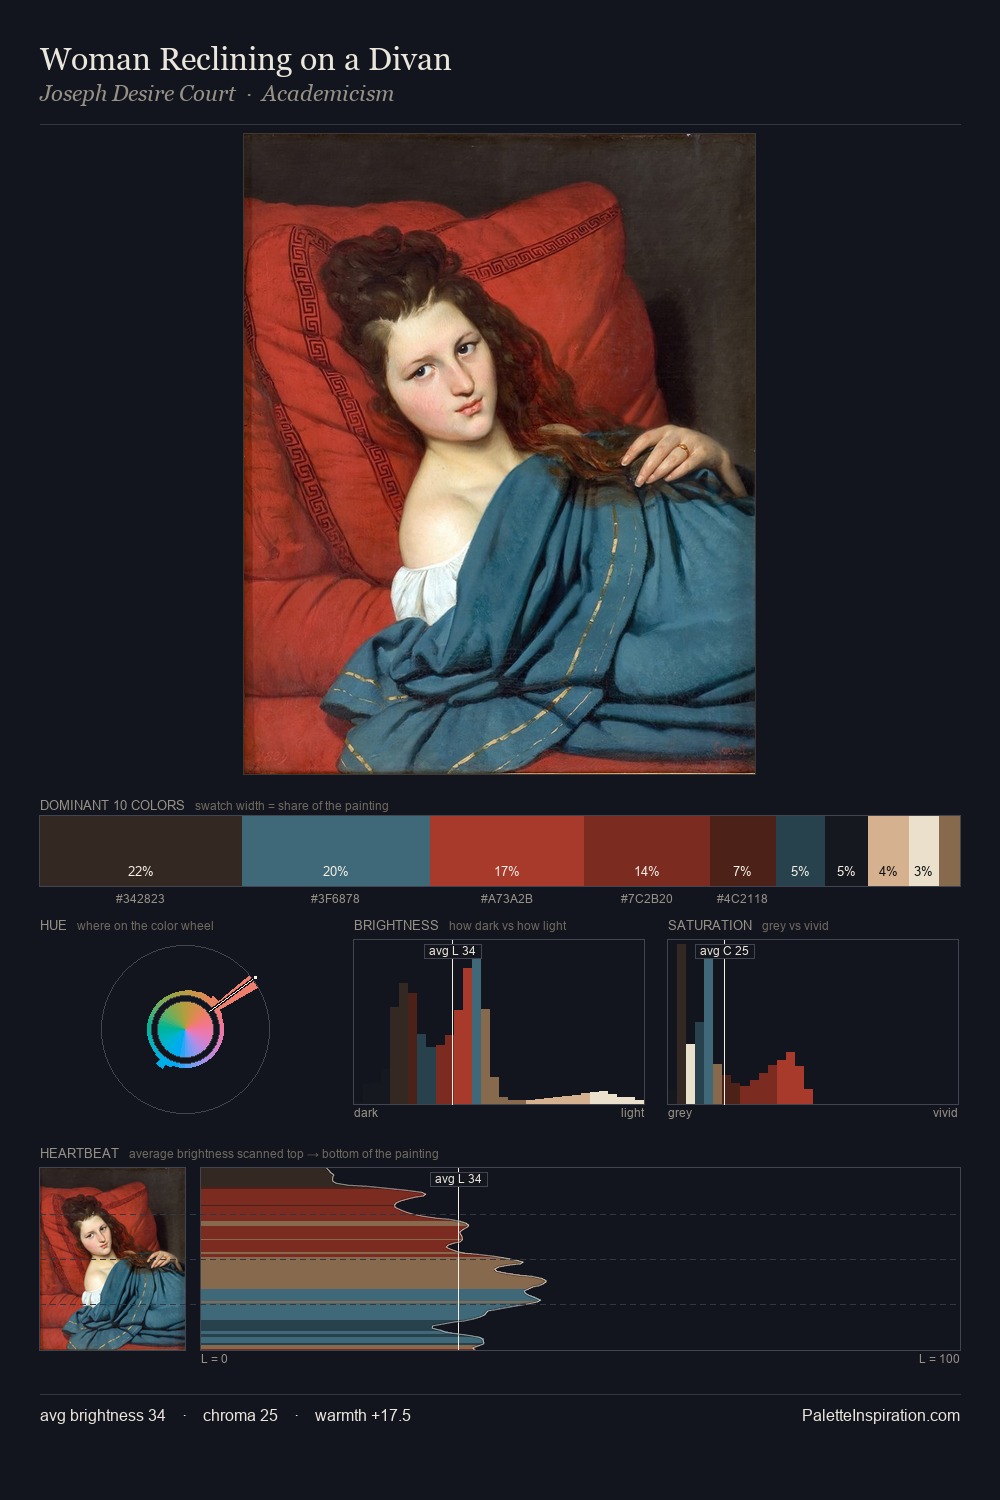The image size is (1000, 1500).
Task: Click the hex code #342823
Action: [x=141, y=899]
